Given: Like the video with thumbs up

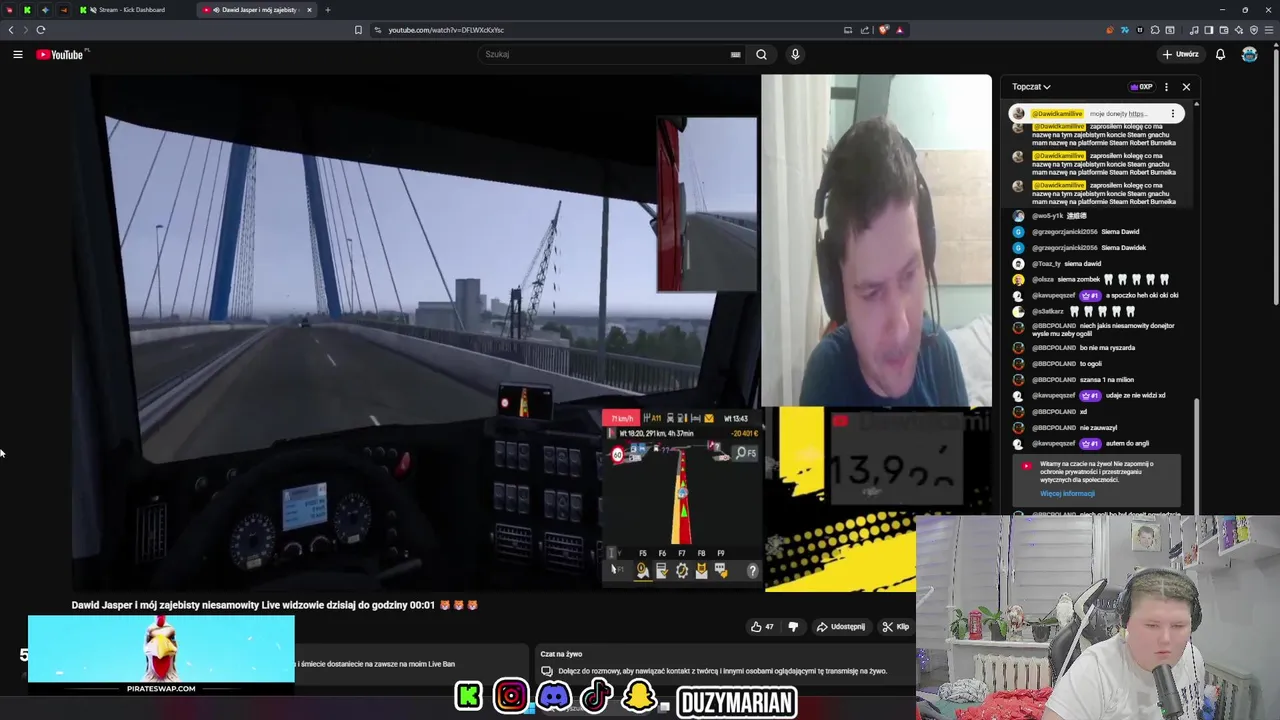Looking at the screenshot, I should tap(762, 627).
